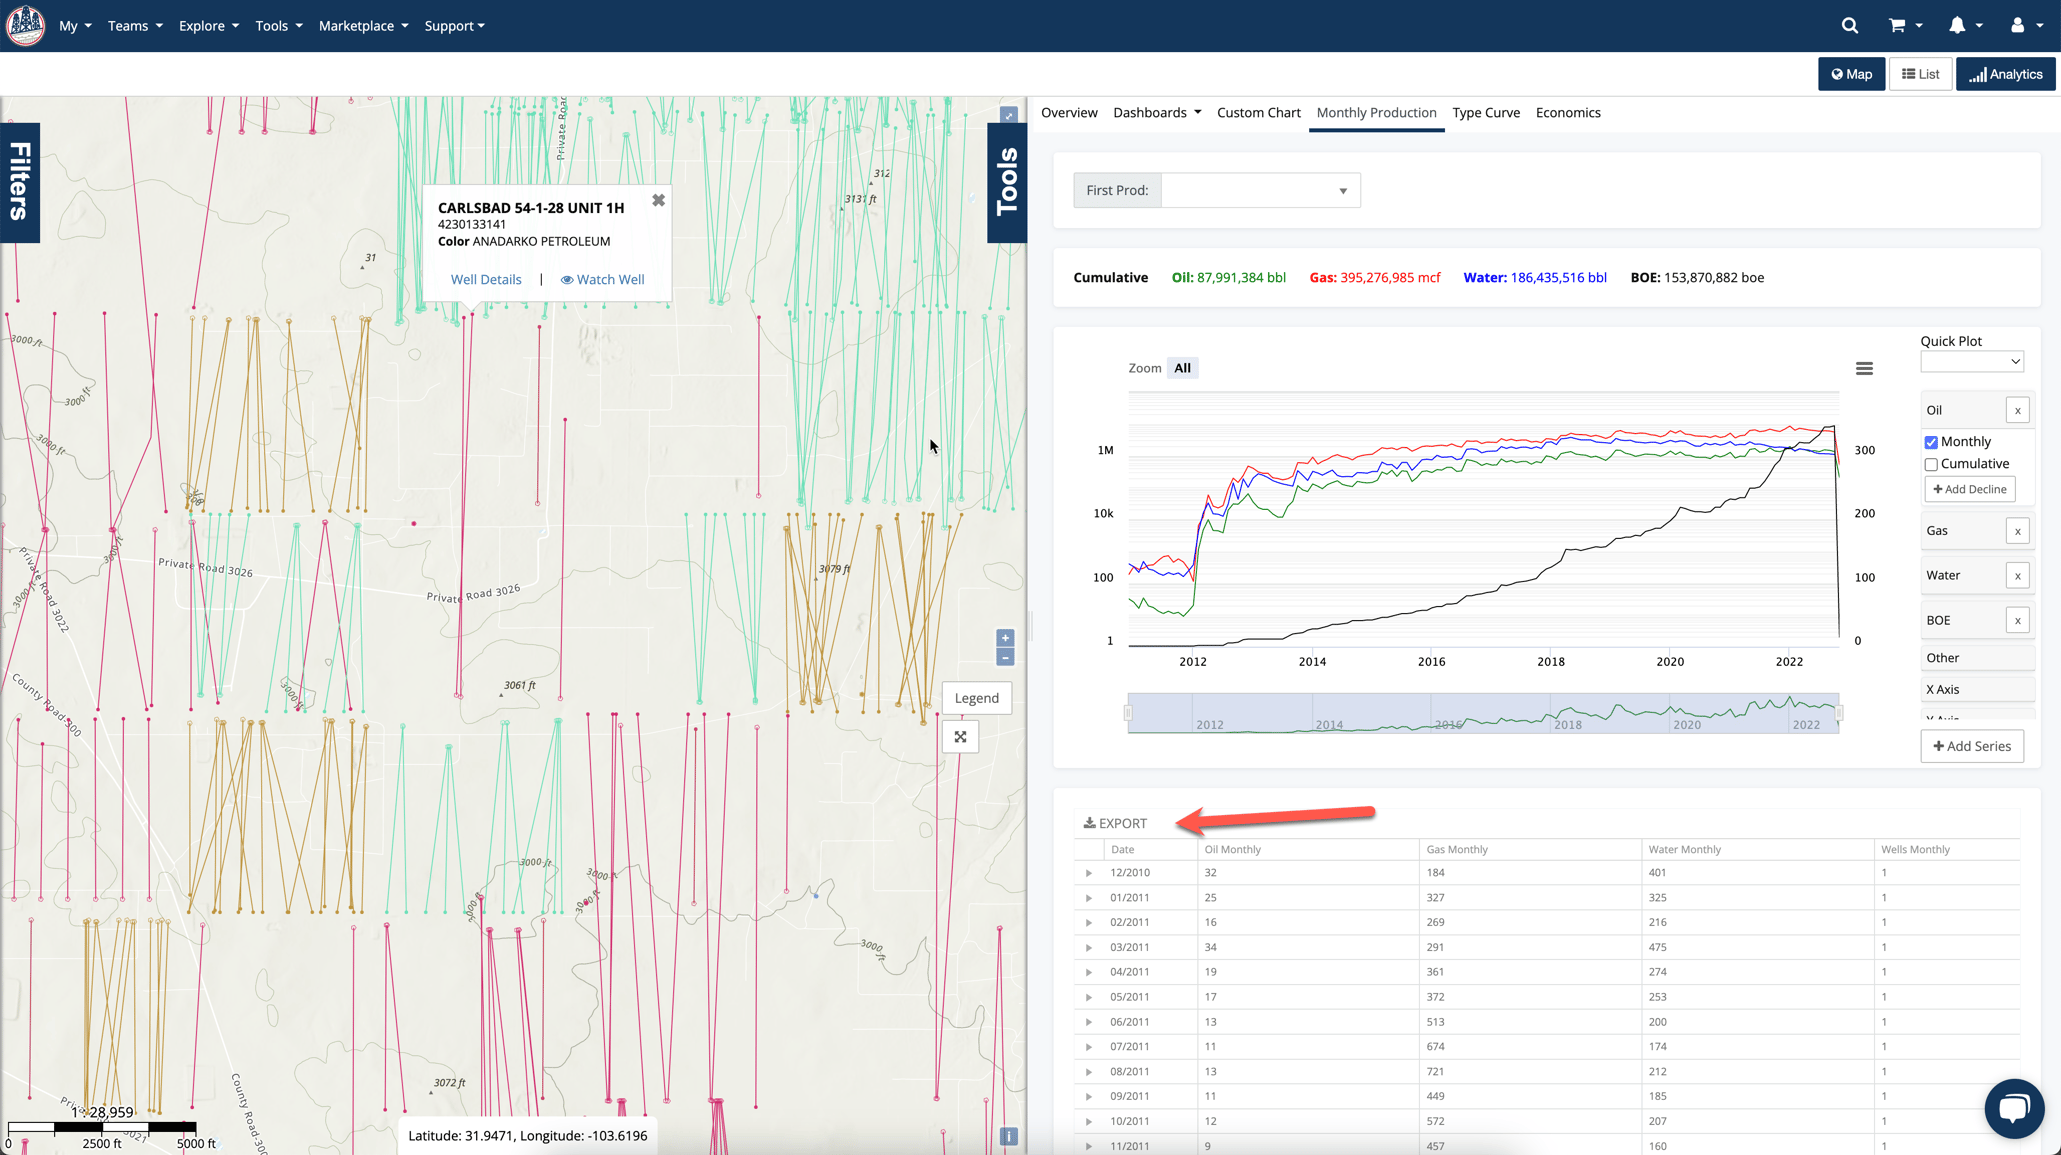
Task: Open the shopping cart icon
Action: pos(1897,26)
